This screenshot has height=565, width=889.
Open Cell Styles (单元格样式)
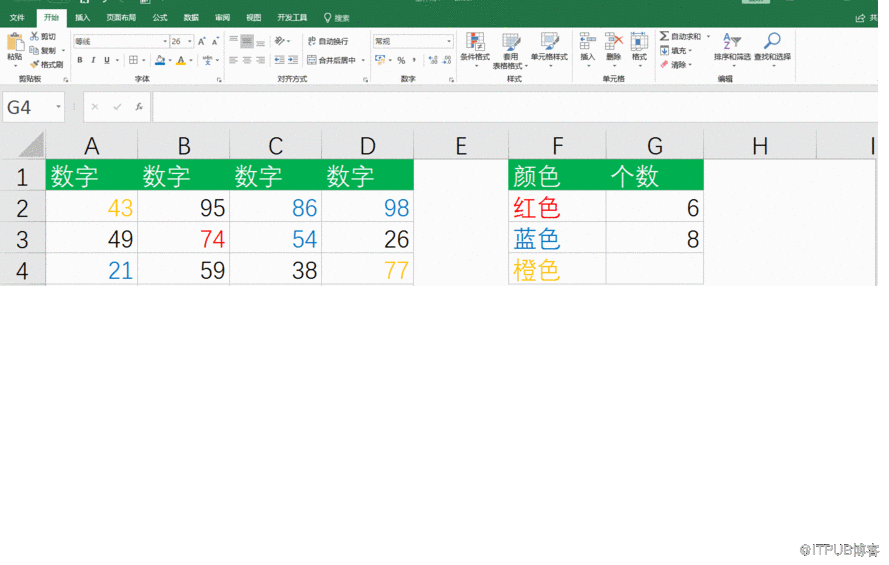point(549,48)
